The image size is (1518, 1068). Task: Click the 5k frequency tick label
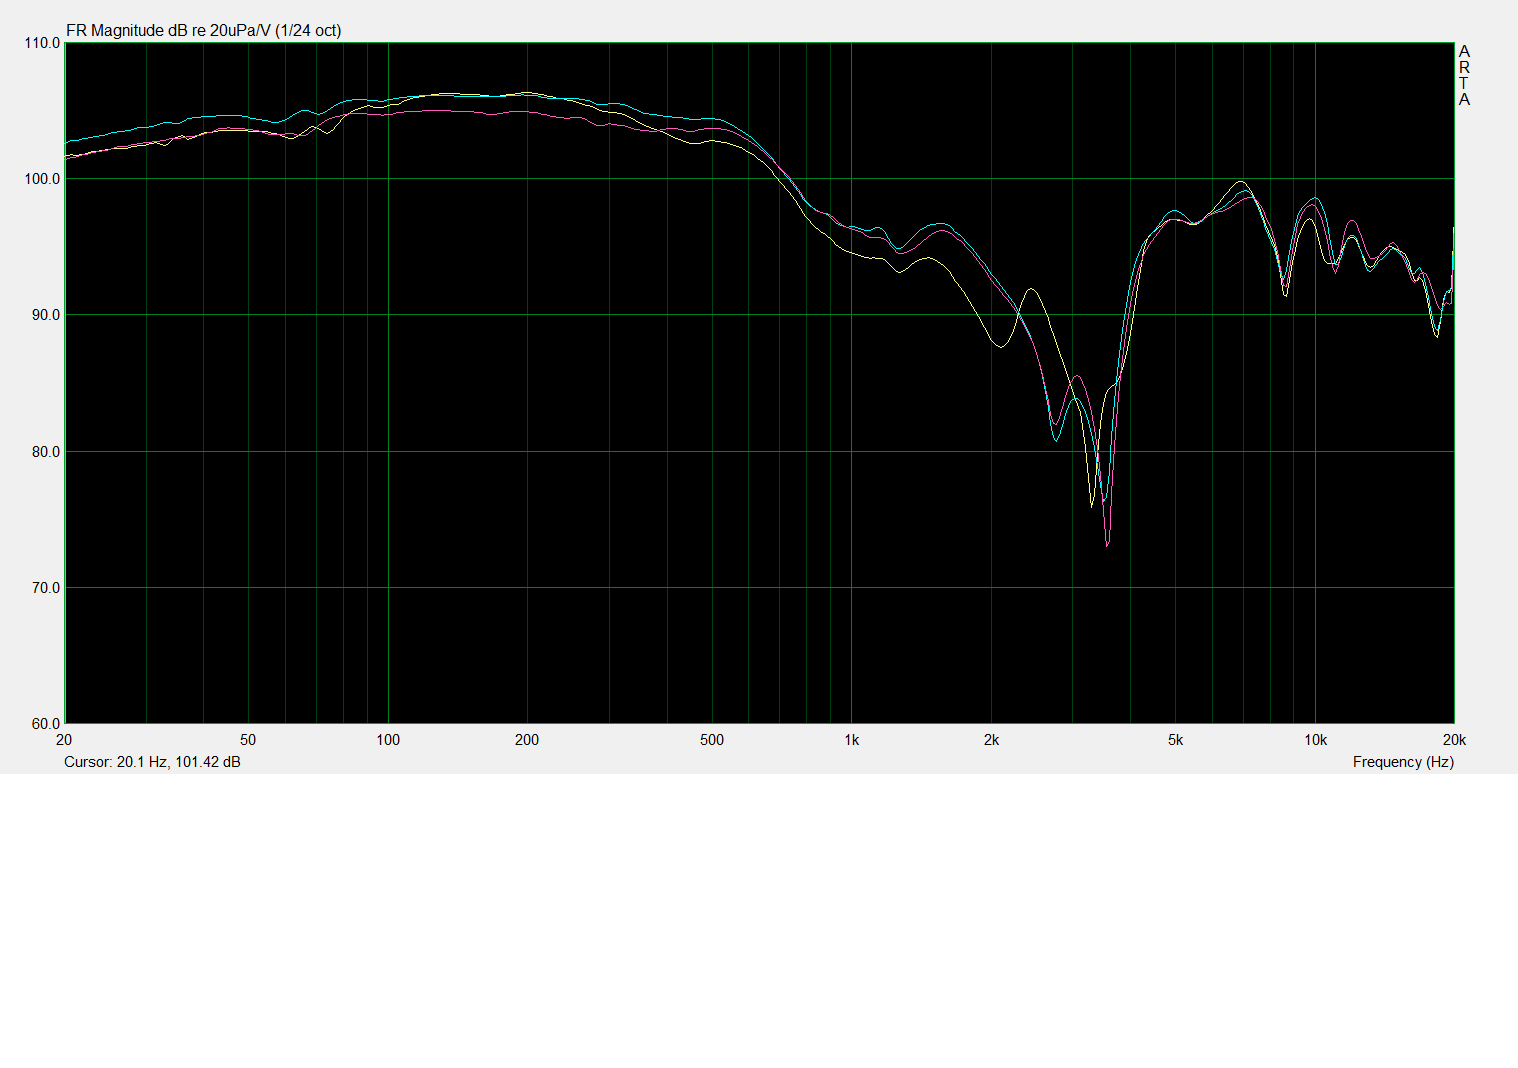(1175, 740)
